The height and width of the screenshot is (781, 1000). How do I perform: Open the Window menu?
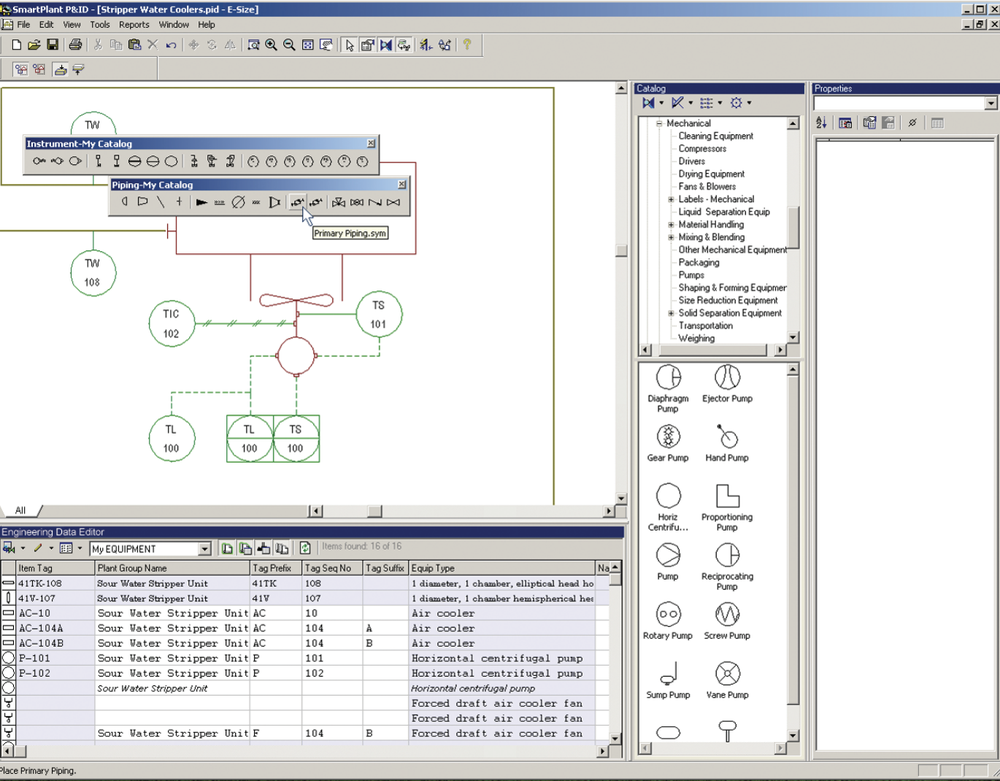(173, 25)
